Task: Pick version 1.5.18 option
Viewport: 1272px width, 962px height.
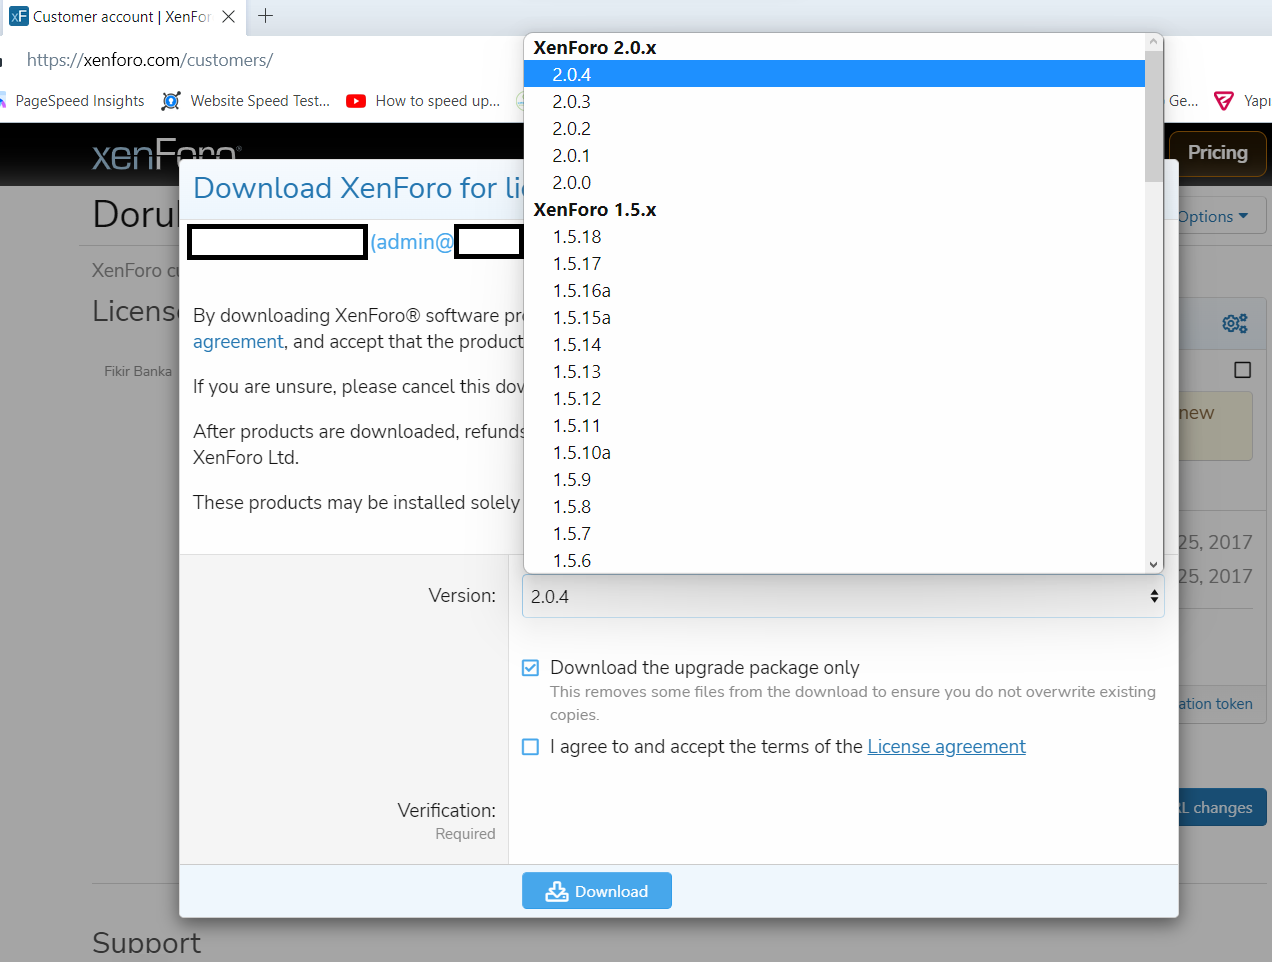Action: [x=834, y=236]
